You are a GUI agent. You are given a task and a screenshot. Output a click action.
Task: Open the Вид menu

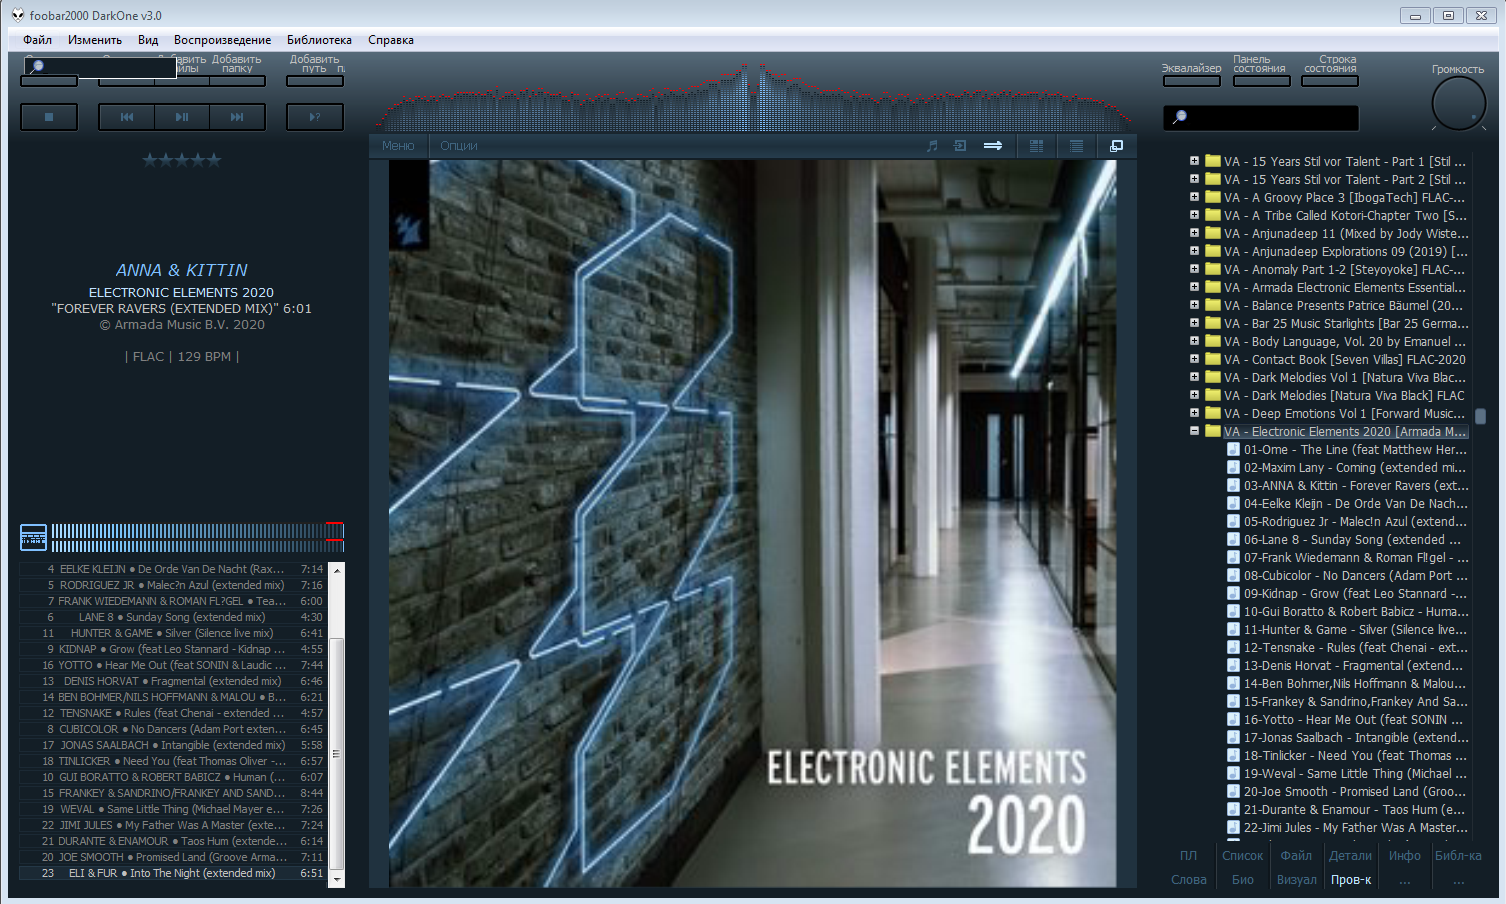click(148, 40)
